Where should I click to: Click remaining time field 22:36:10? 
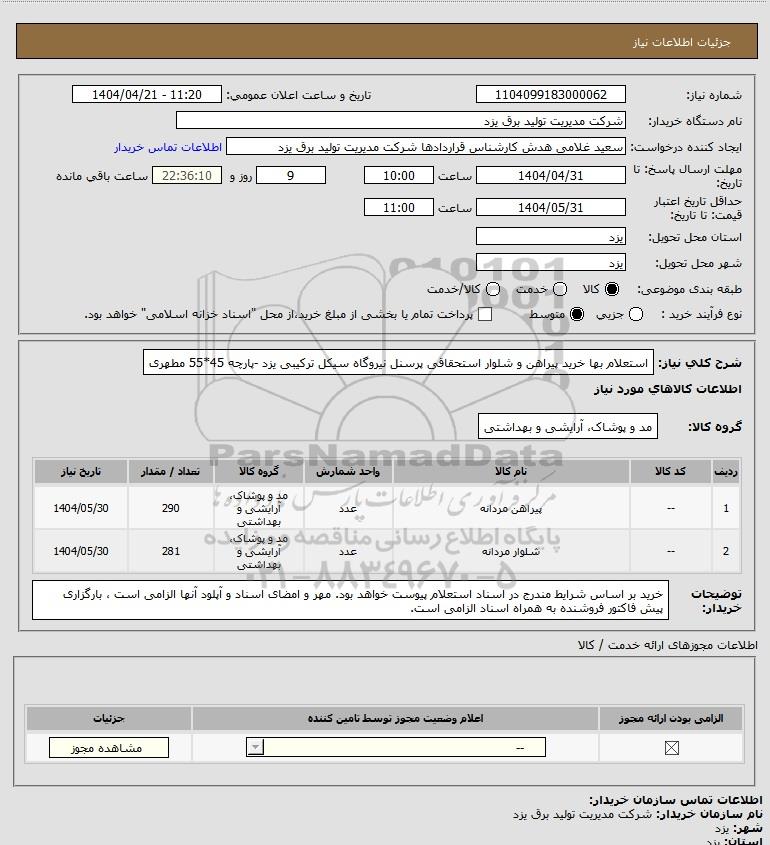187,175
